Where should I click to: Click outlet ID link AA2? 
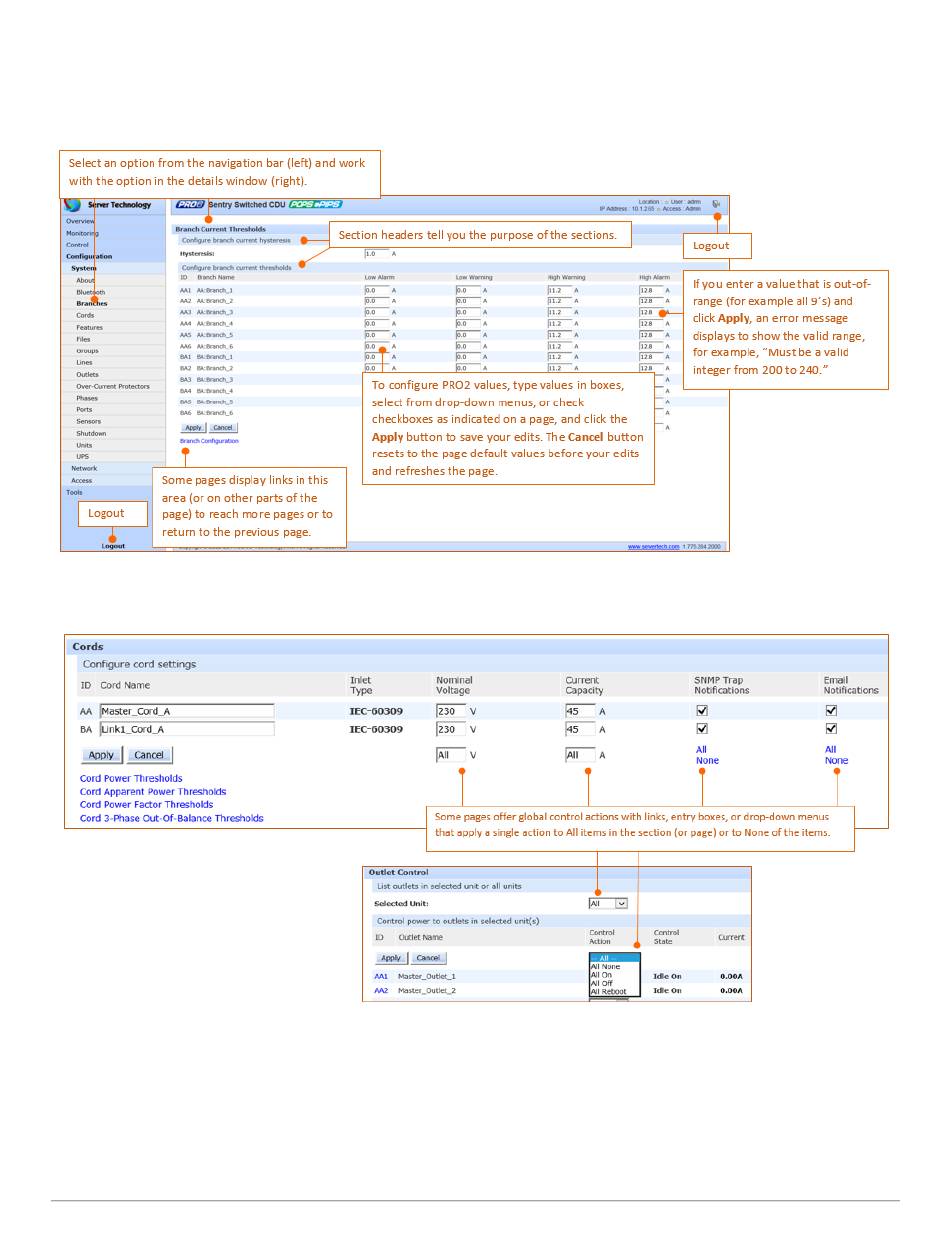click(381, 991)
